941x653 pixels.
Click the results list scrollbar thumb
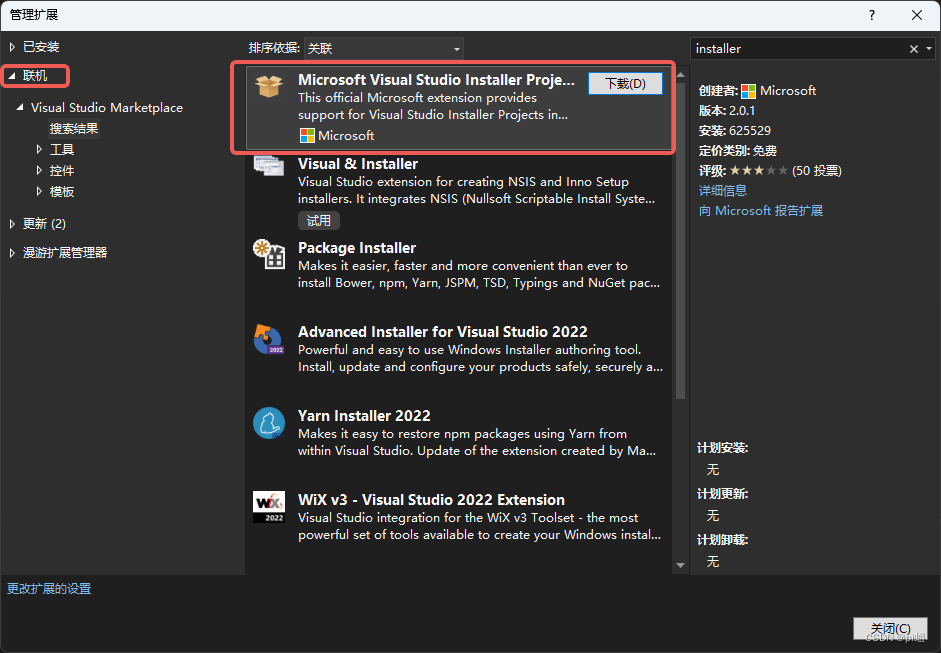tap(681, 241)
